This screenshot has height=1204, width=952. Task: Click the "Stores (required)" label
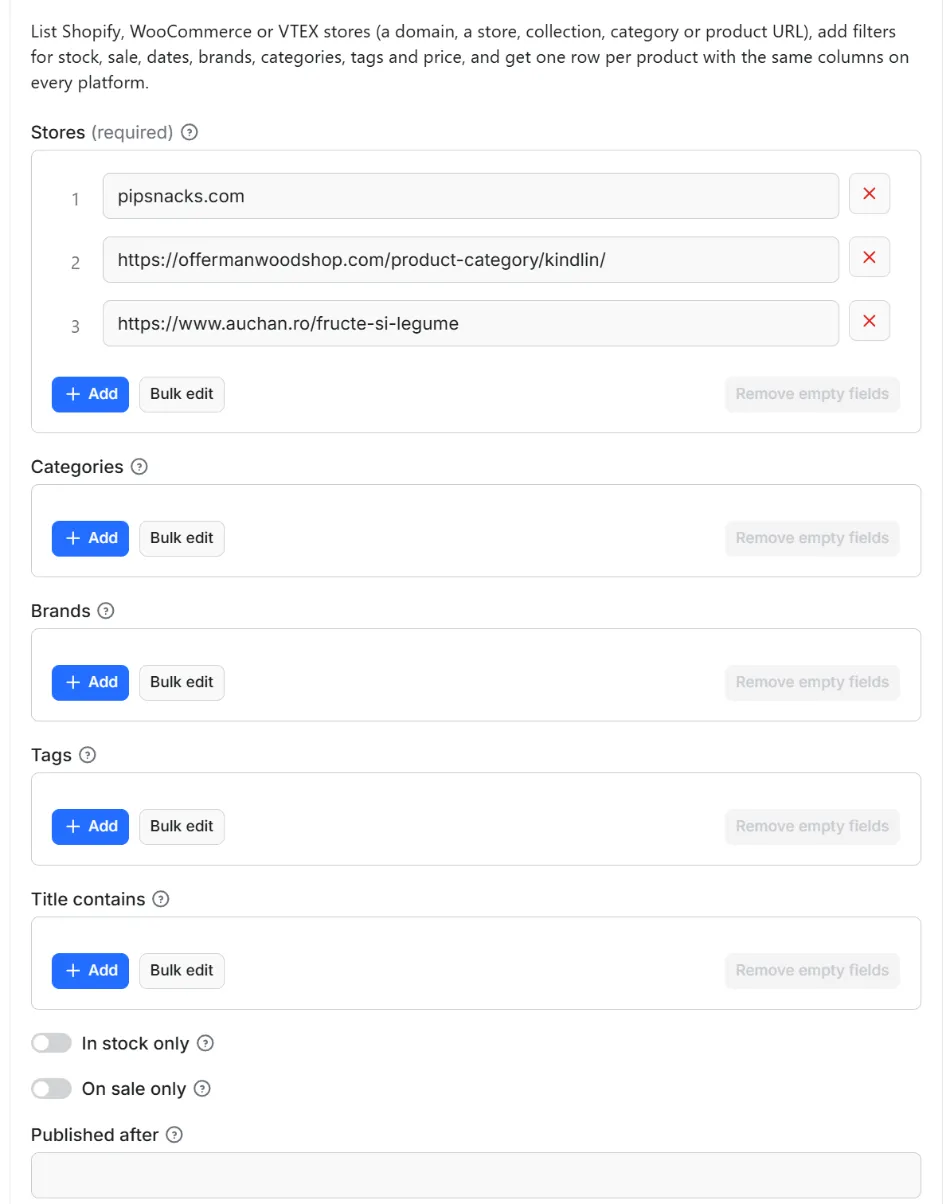point(102,132)
